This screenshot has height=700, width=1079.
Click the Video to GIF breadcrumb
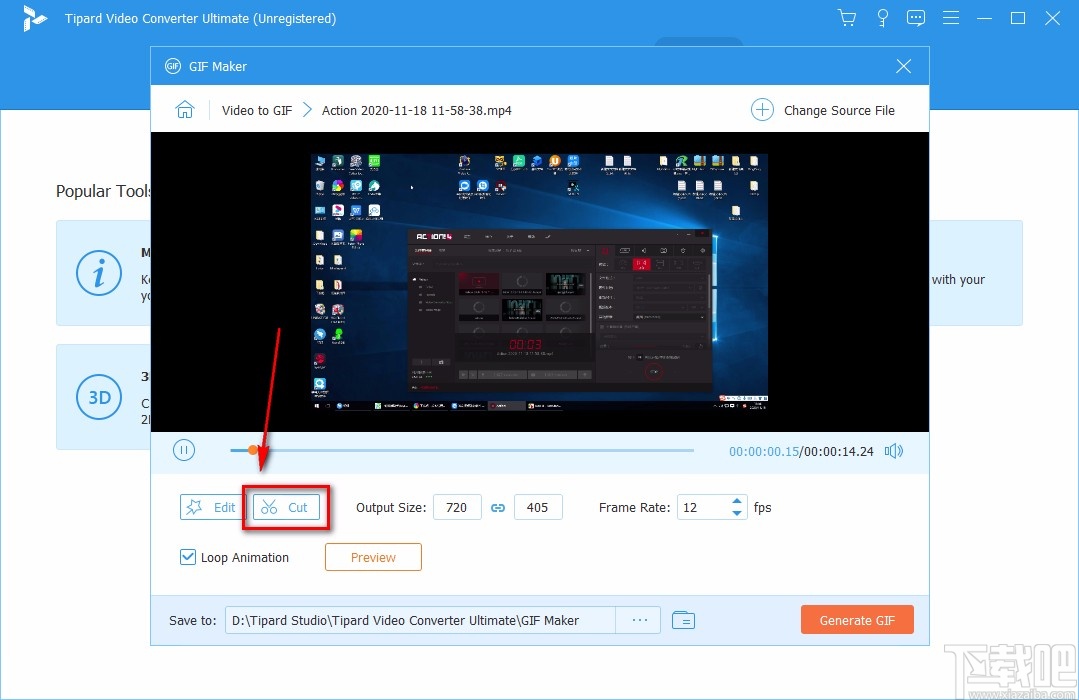pyautogui.click(x=257, y=110)
